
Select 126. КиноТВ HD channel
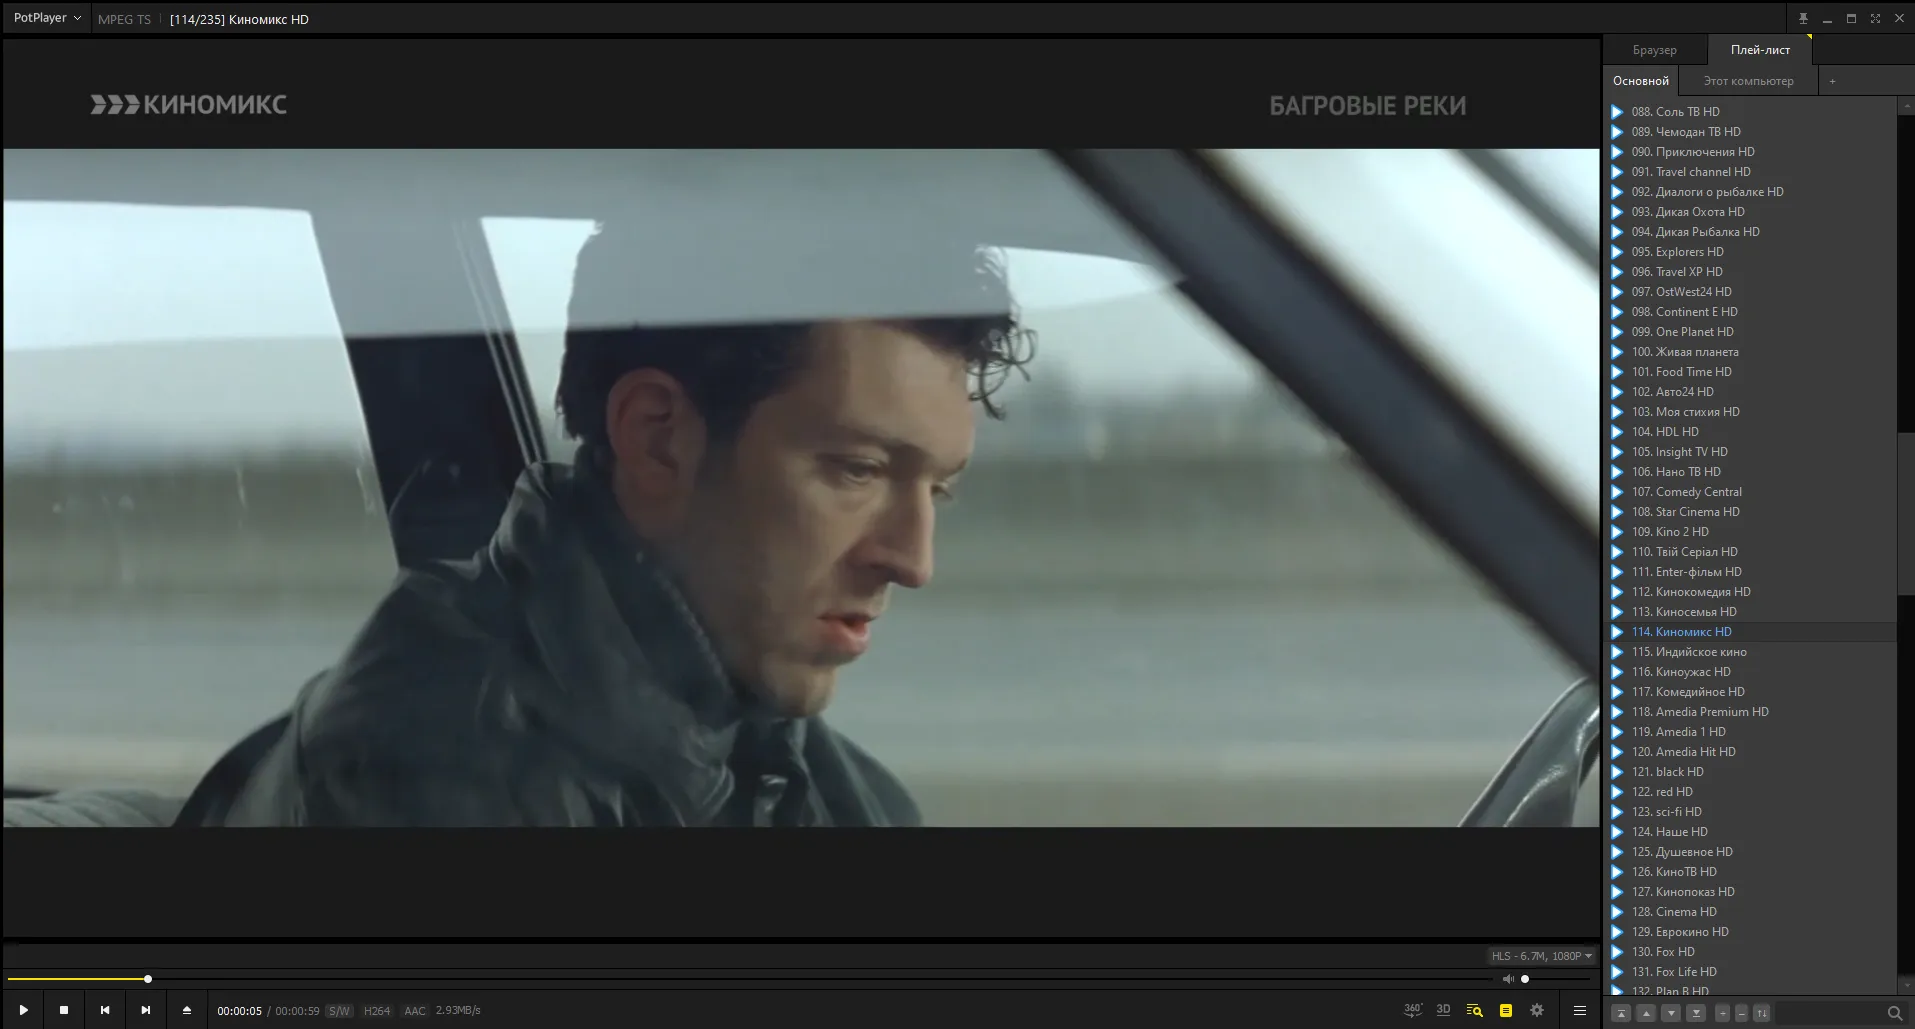click(1750, 872)
